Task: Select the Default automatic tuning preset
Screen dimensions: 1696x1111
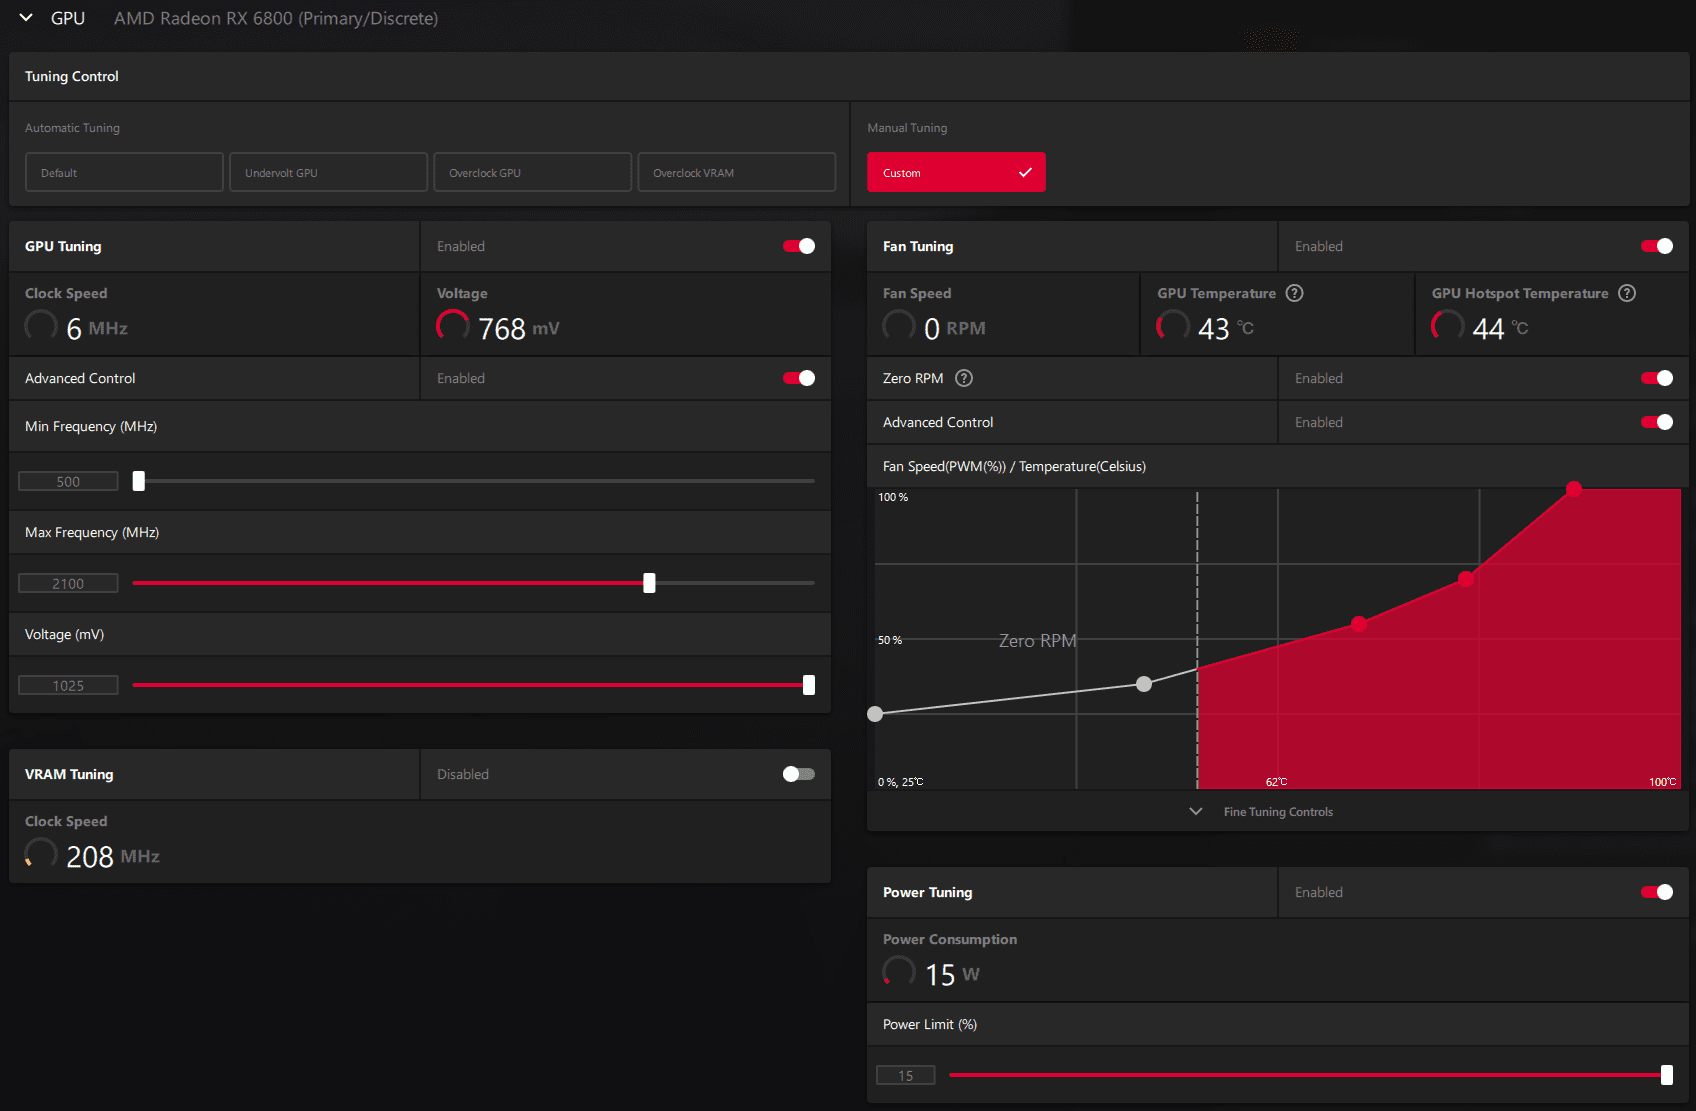Action: [124, 172]
